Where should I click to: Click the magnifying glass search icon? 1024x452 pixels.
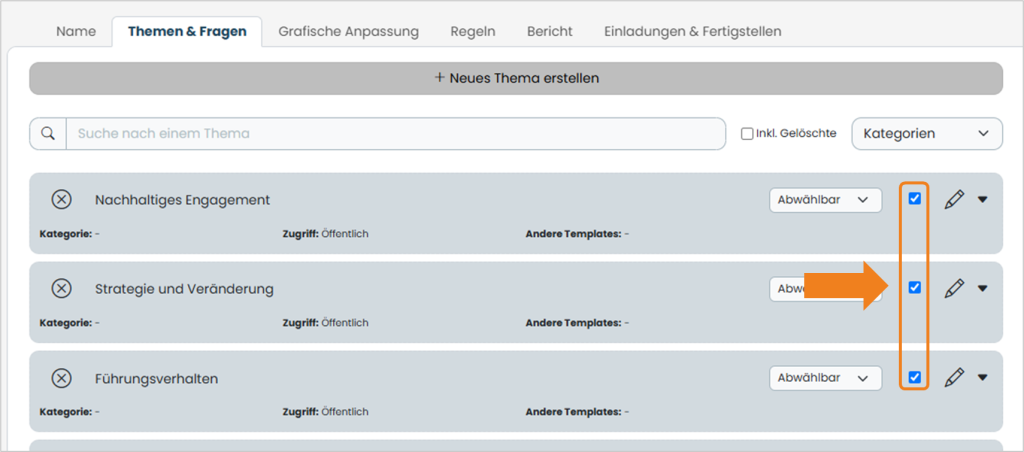48,133
